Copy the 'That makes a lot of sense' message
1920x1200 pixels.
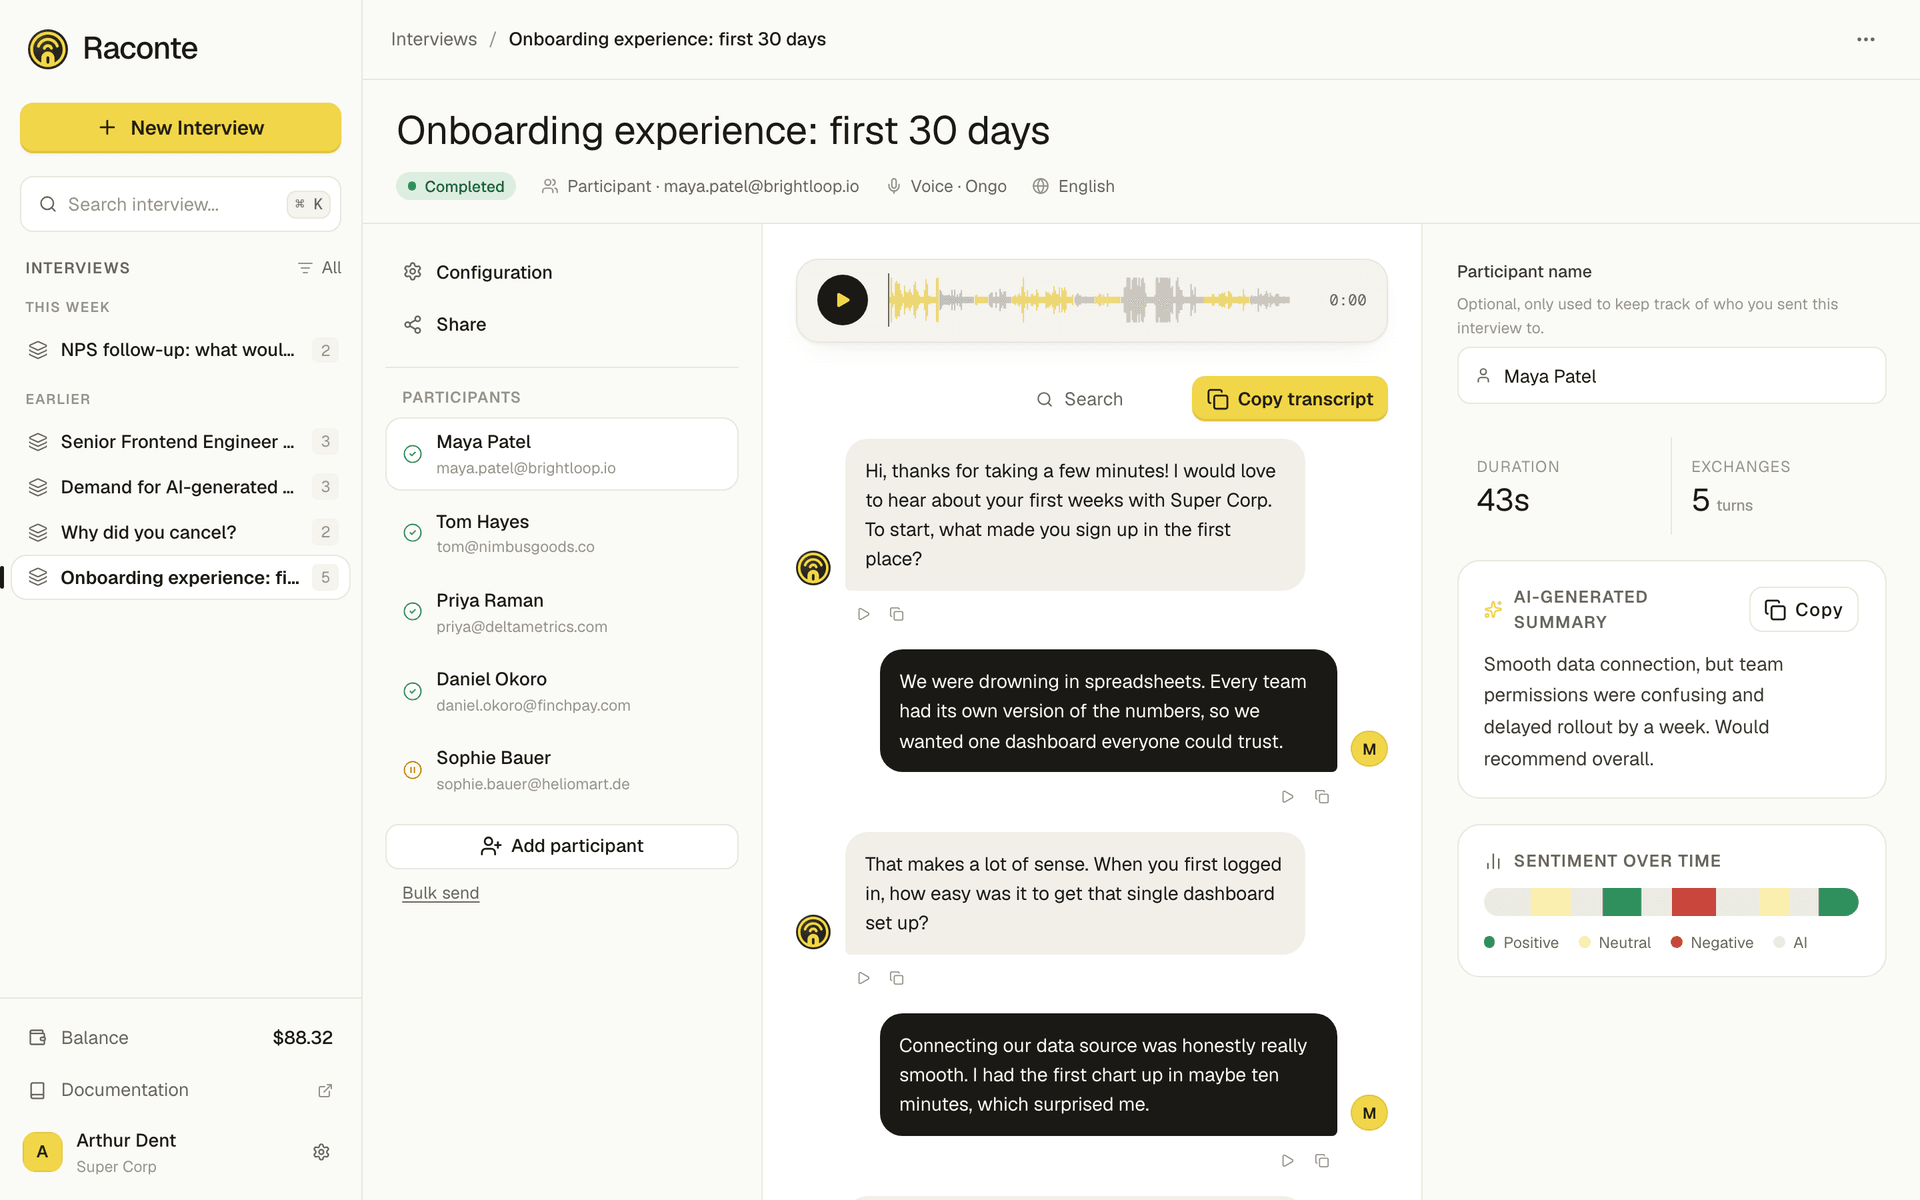(x=897, y=978)
